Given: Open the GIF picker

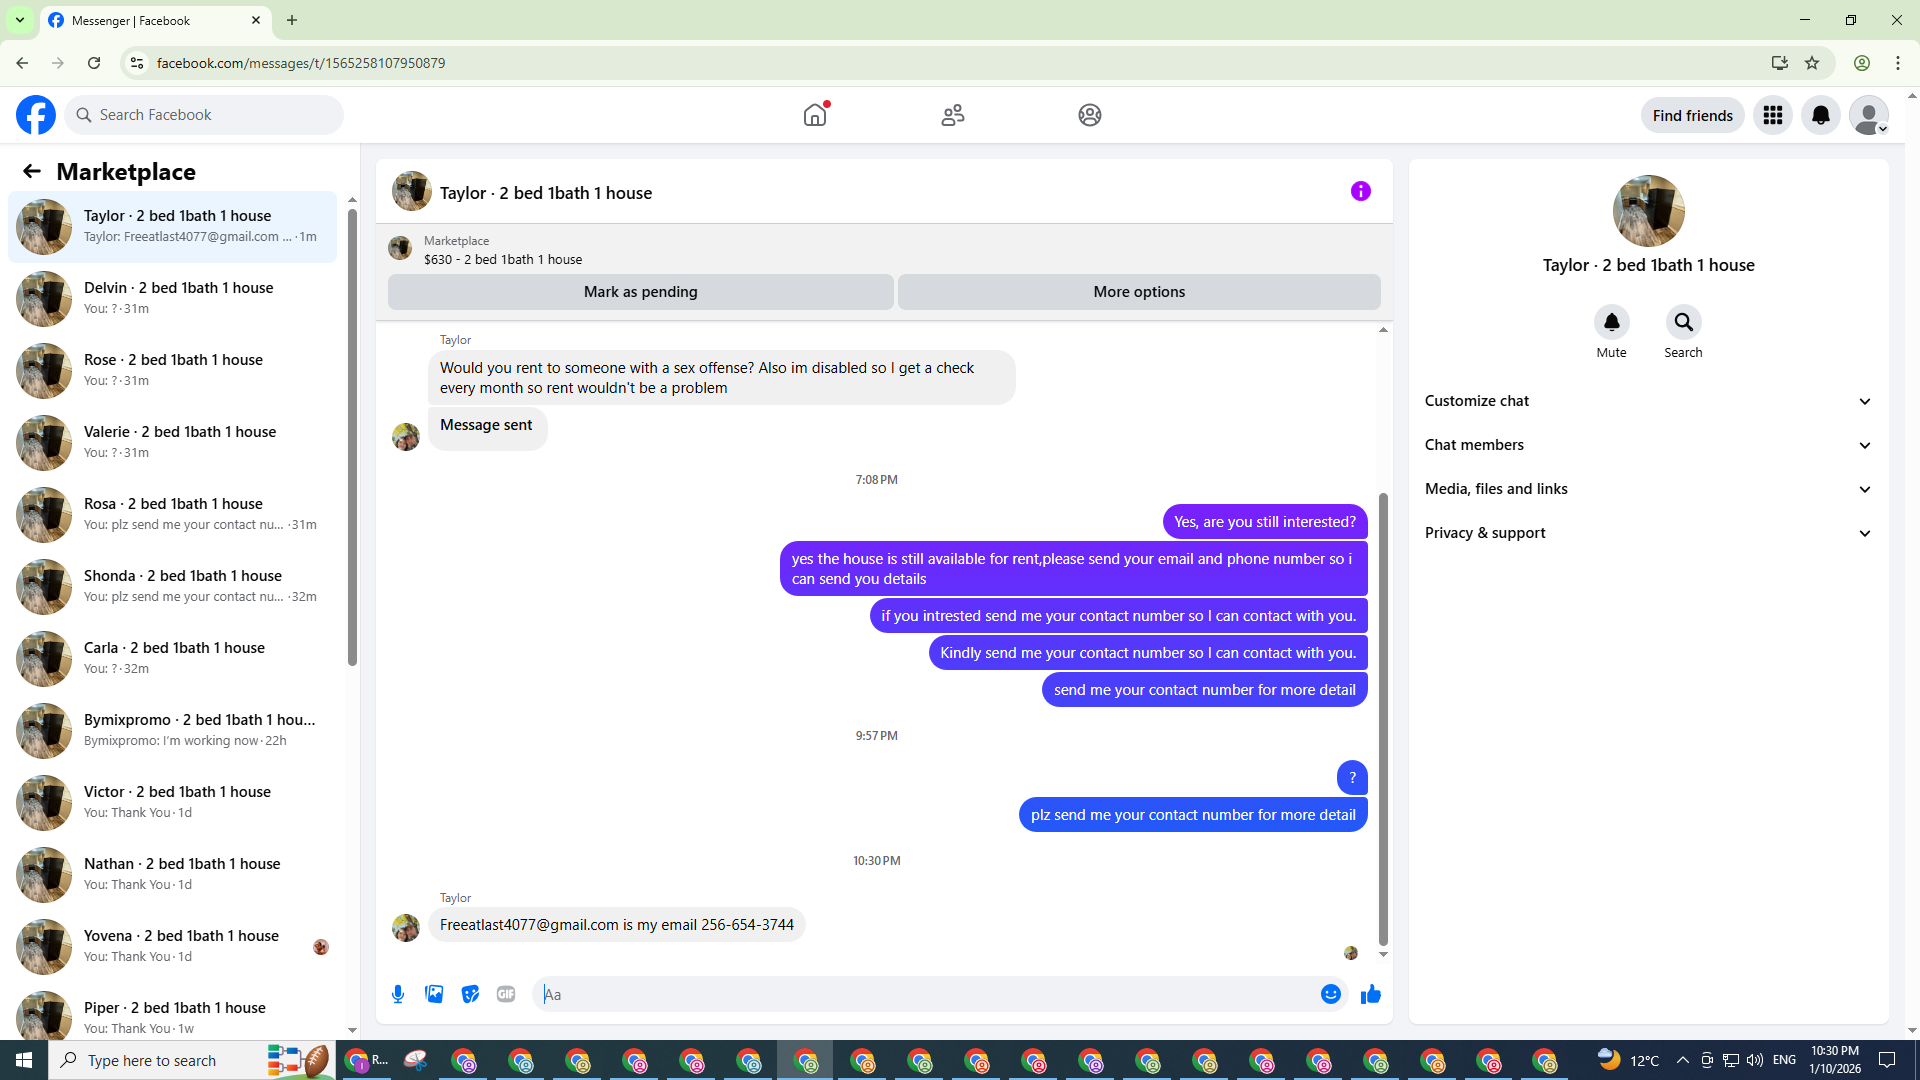Looking at the screenshot, I should pyautogui.click(x=506, y=994).
